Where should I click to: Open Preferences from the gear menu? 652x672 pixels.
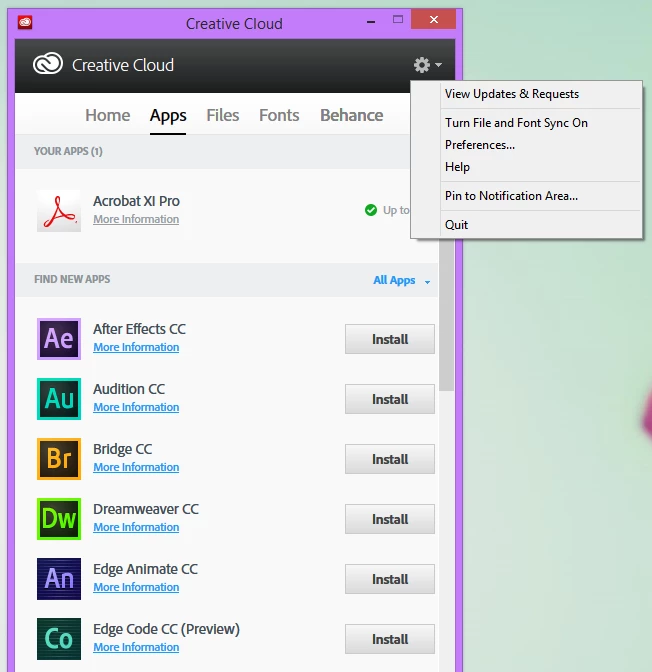click(526, 145)
